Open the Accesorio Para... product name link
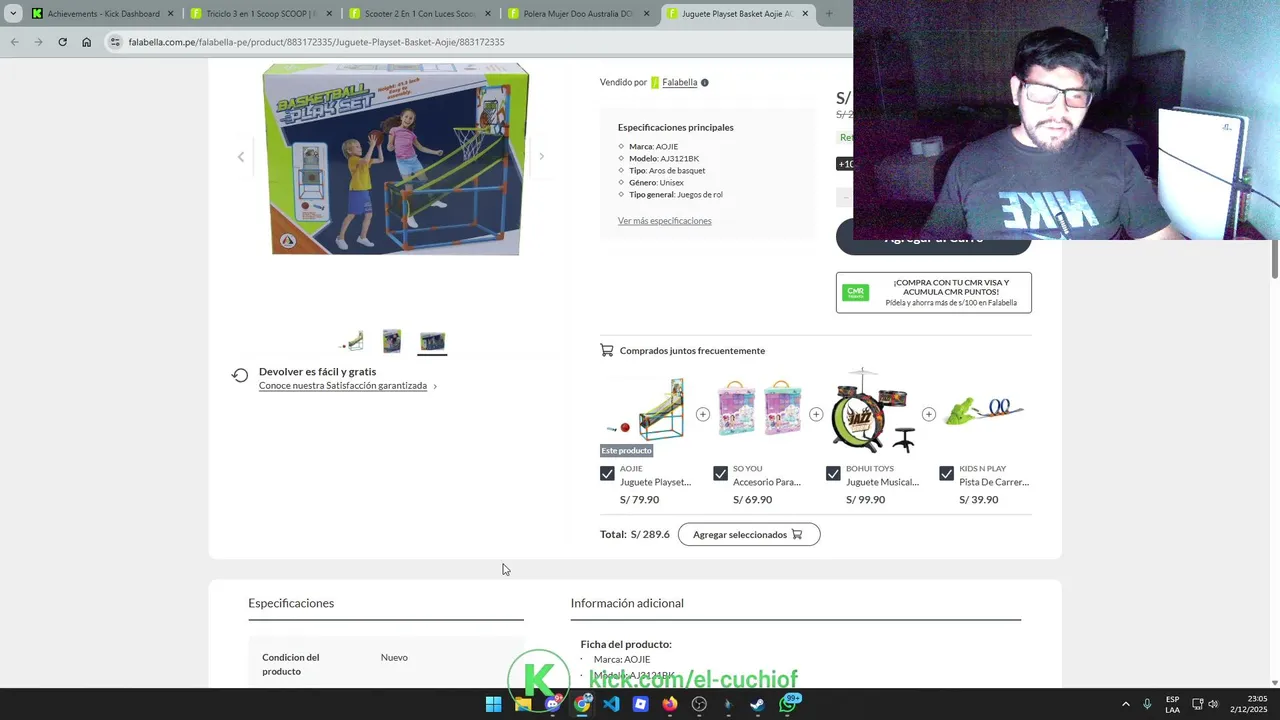The width and height of the screenshot is (1280, 720). pos(767,482)
